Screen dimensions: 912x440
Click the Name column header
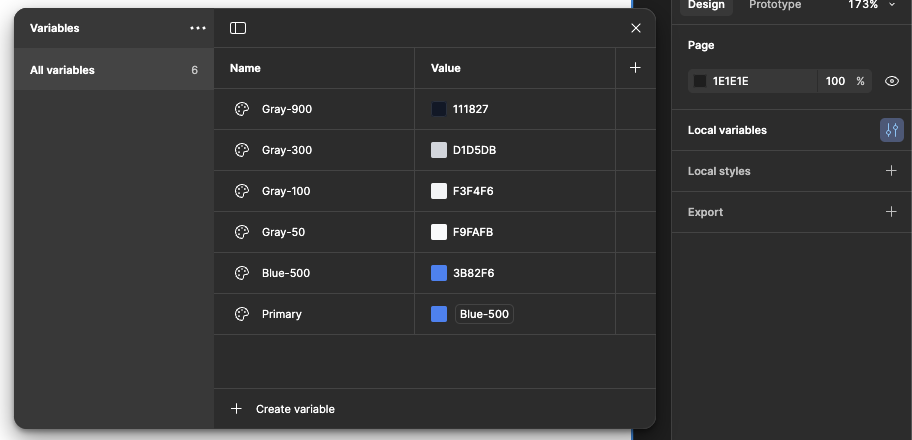tap(245, 68)
